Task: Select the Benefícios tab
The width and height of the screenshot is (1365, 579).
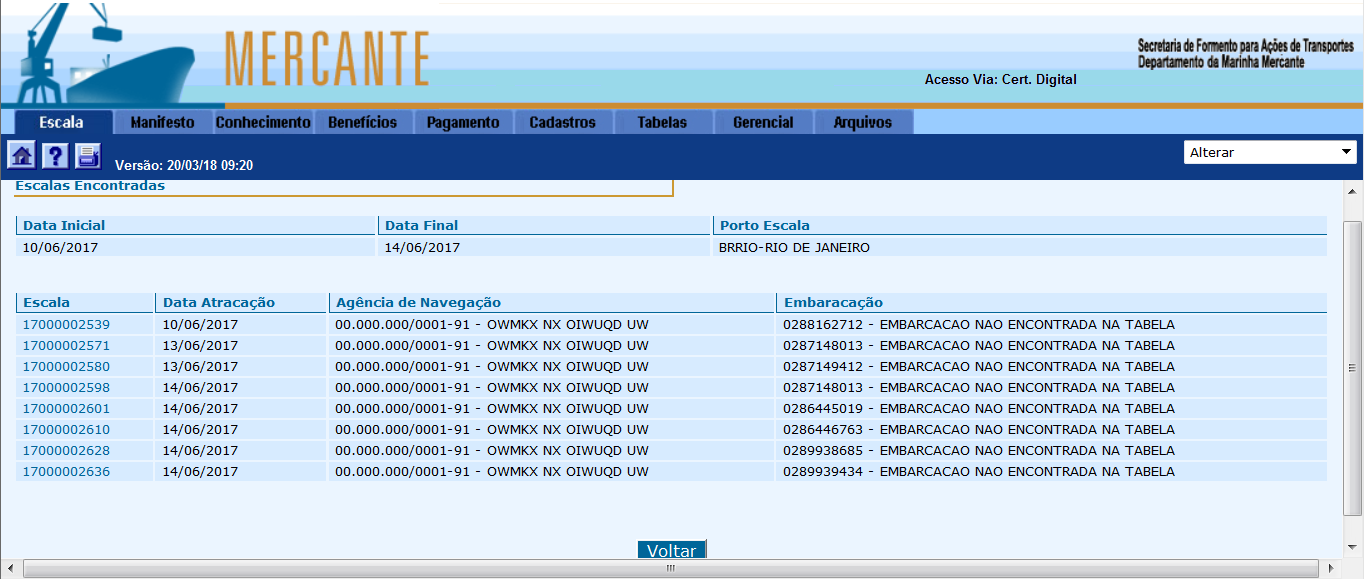Action: 362,122
